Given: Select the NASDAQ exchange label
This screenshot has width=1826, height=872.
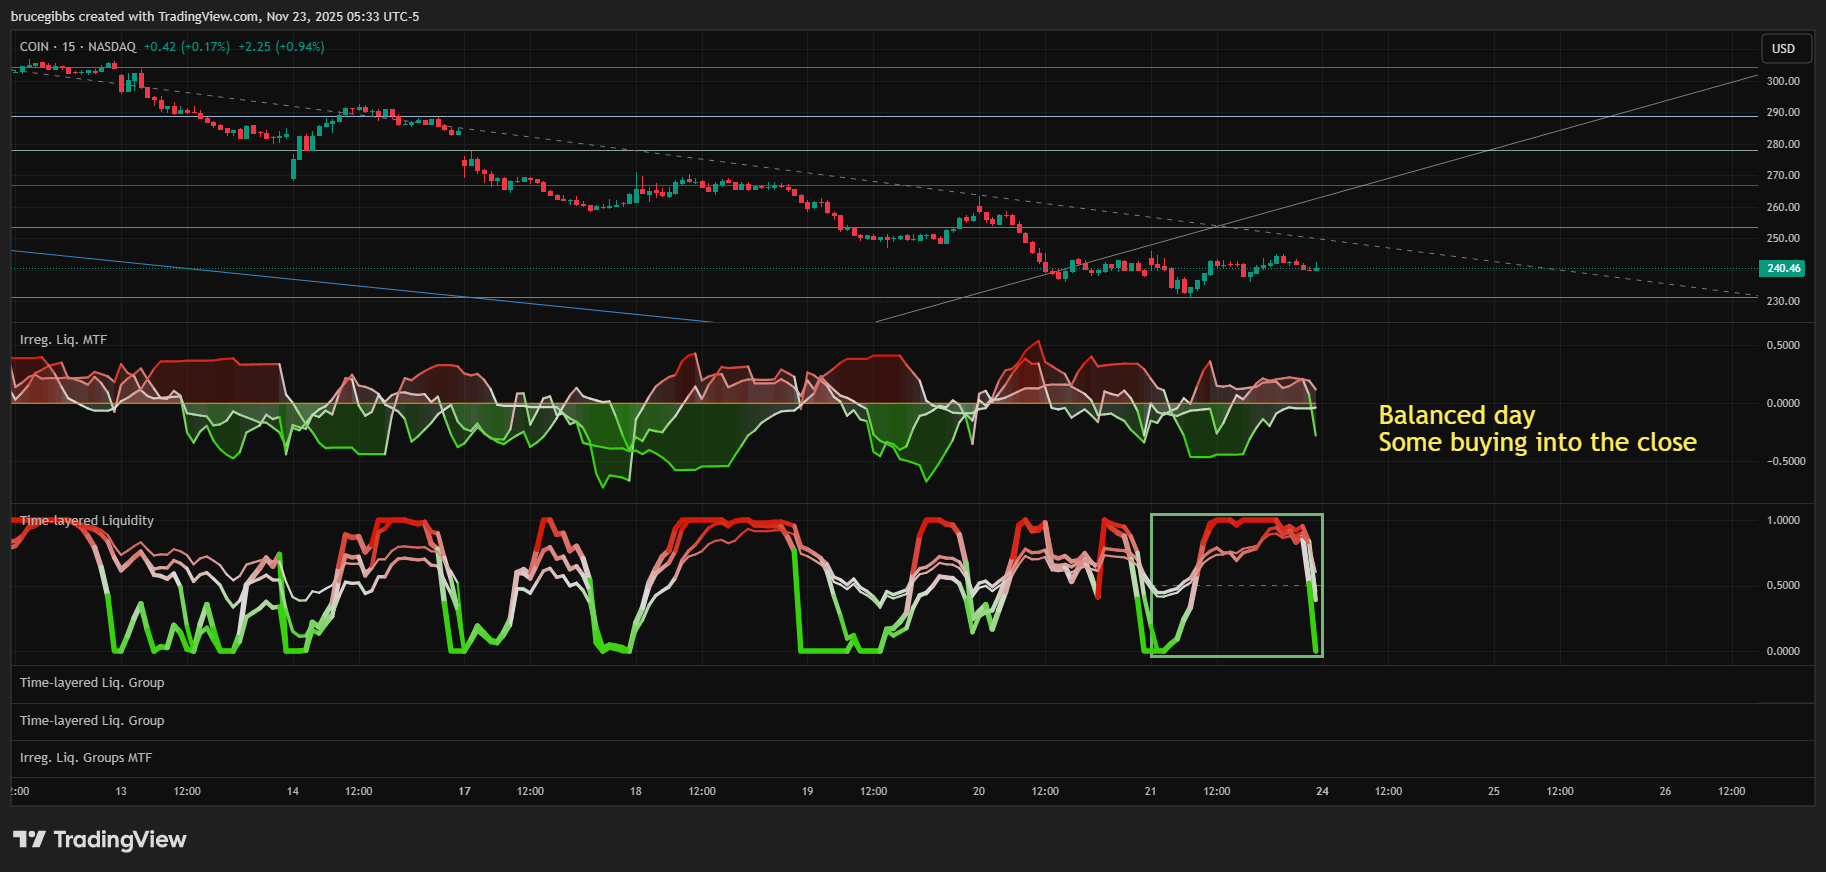Looking at the screenshot, I should pyautogui.click(x=111, y=47).
